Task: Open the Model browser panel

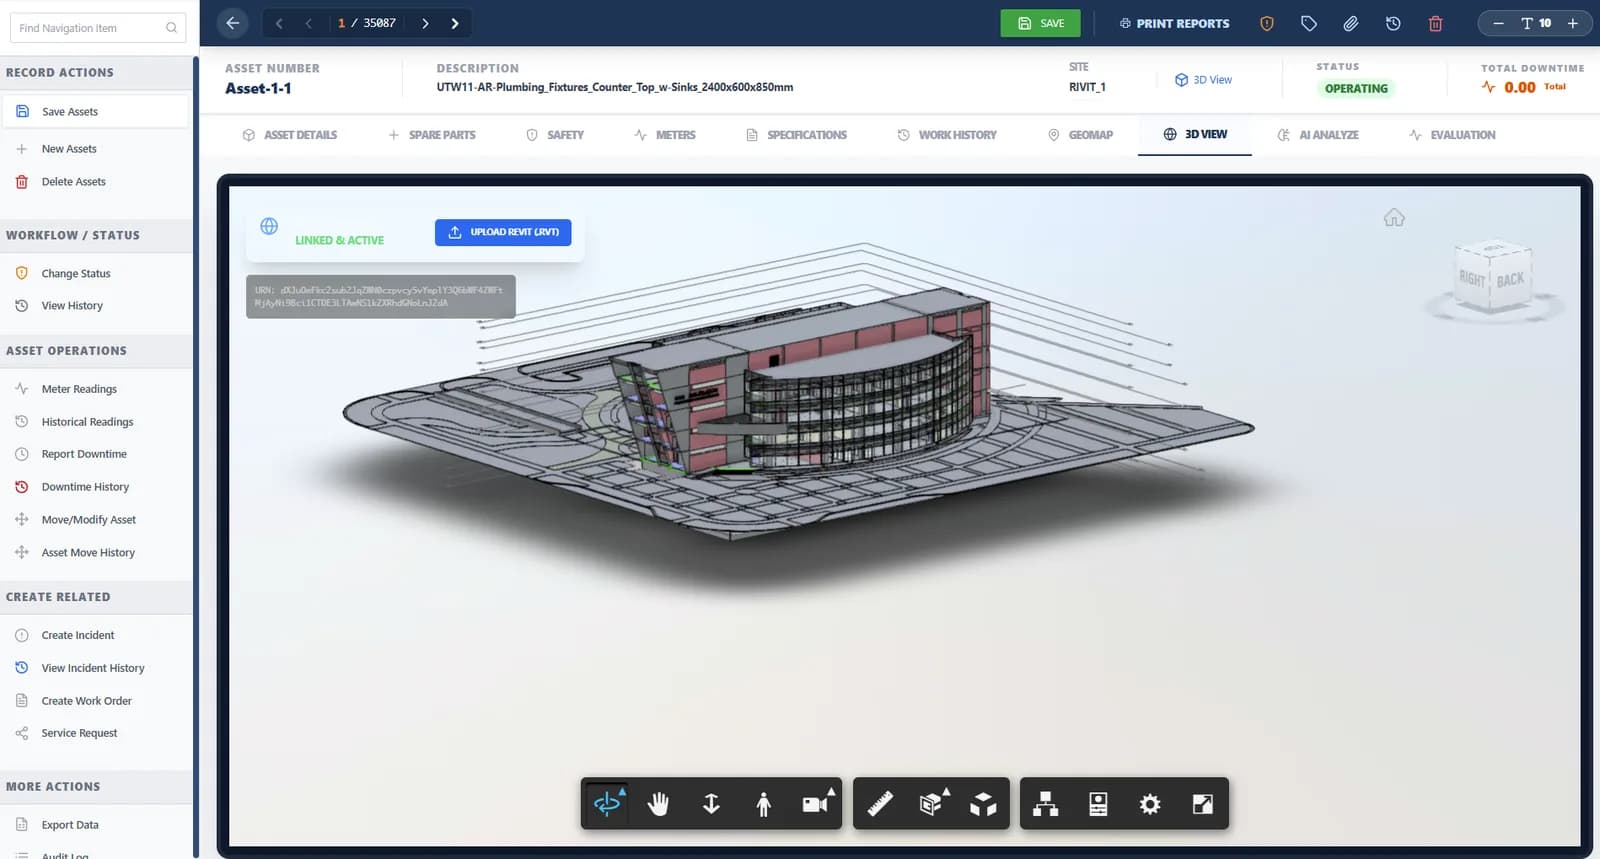Action: click(x=1046, y=804)
